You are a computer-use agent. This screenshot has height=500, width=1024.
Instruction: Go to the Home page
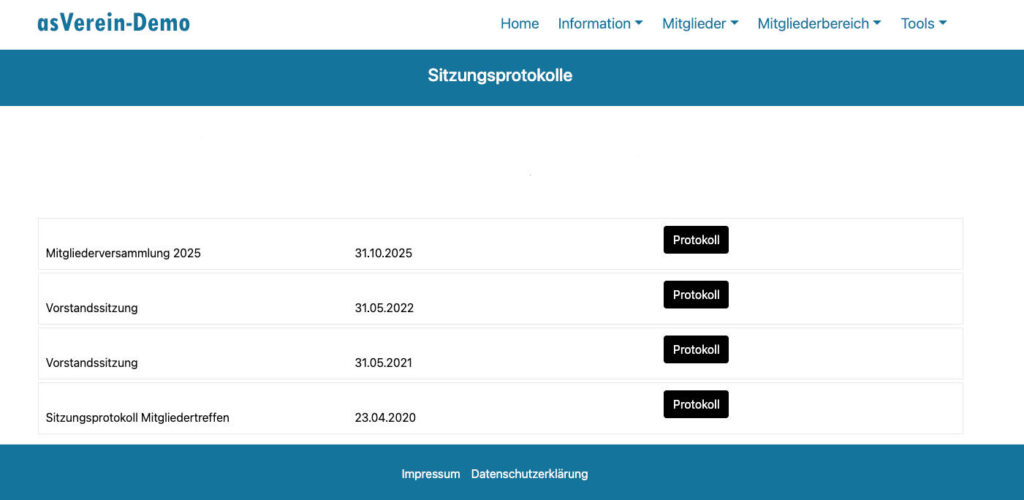coord(519,24)
